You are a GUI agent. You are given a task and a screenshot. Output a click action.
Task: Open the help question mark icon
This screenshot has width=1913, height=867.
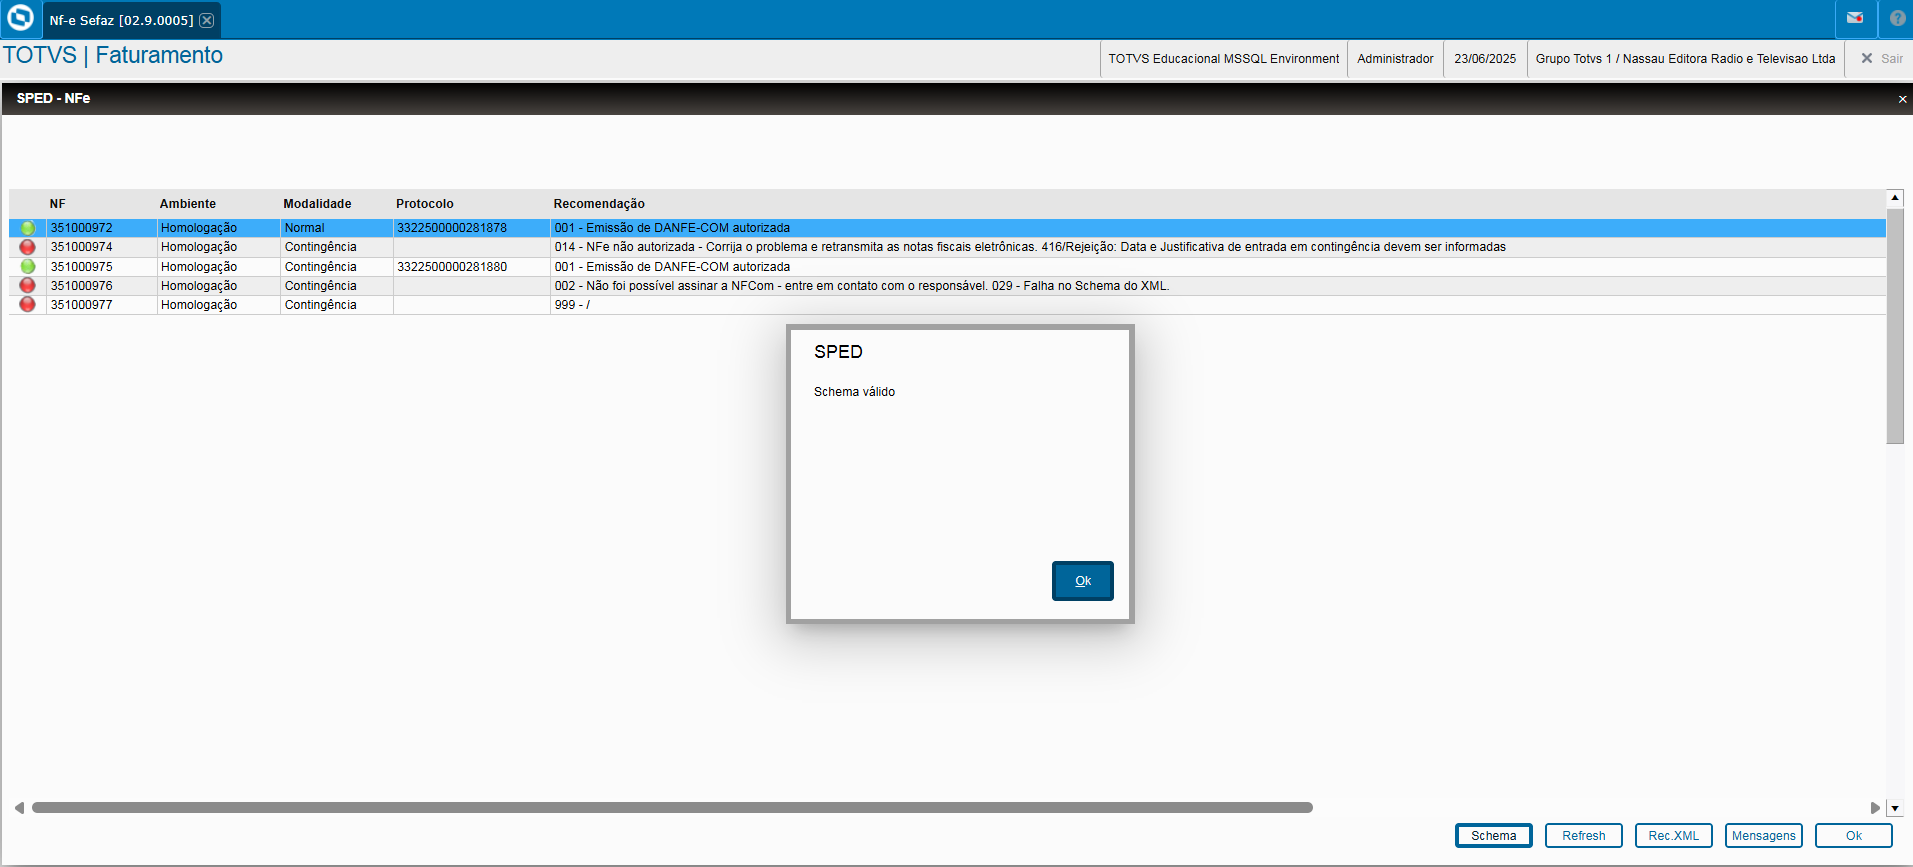point(1897,18)
